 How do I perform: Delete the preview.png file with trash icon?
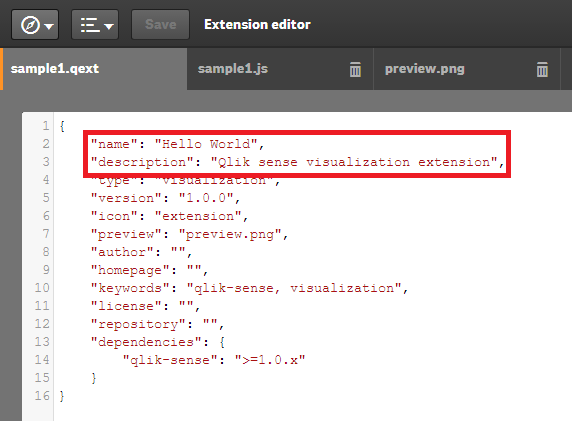click(542, 69)
